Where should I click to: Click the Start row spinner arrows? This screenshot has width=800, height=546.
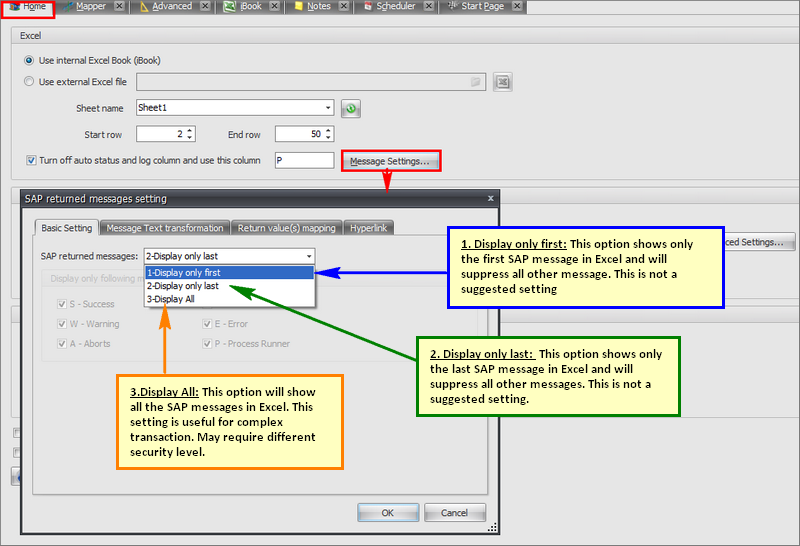(x=190, y=134)
